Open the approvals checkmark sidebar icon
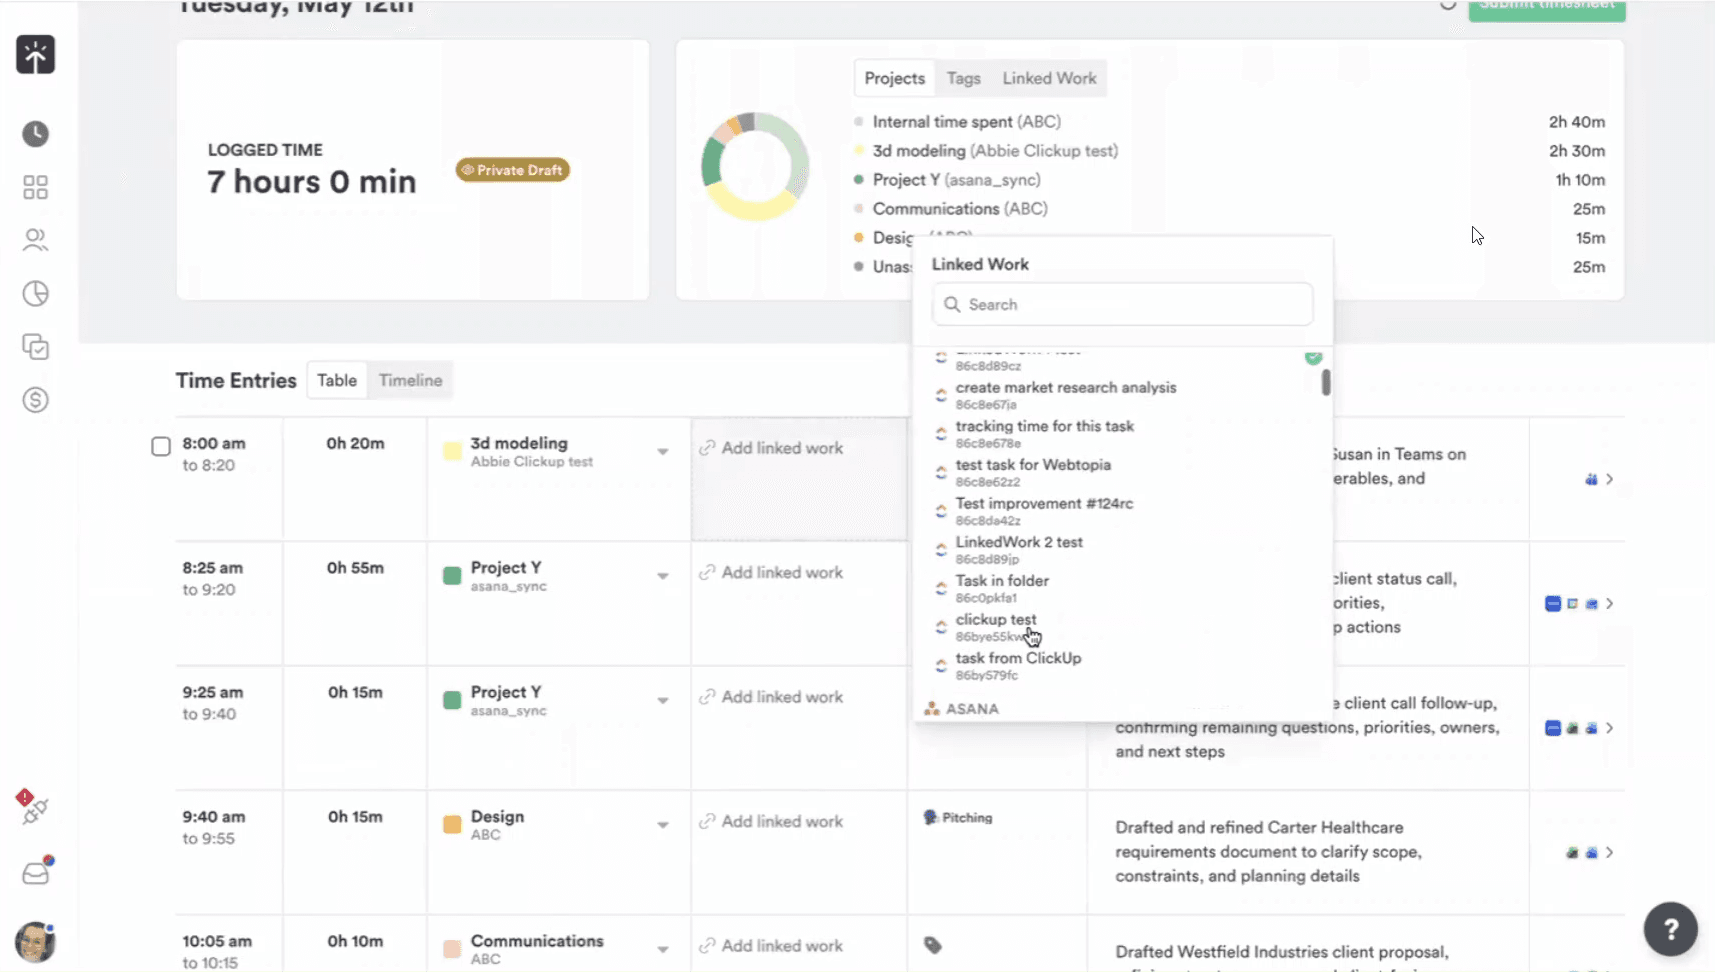Viewport: 1715px width, 972px height. [35, 347]
